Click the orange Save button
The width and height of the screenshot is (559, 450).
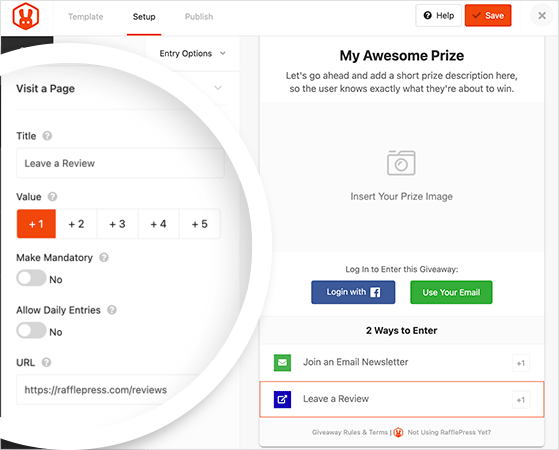[x=488, y=16]
